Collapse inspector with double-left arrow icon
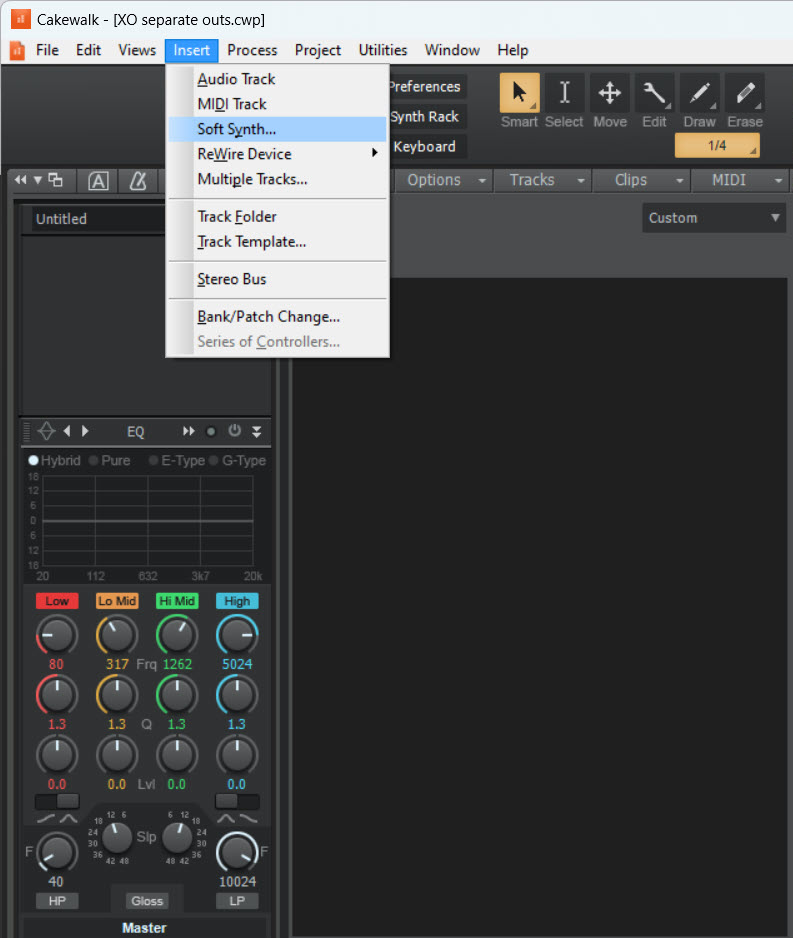 20,179
